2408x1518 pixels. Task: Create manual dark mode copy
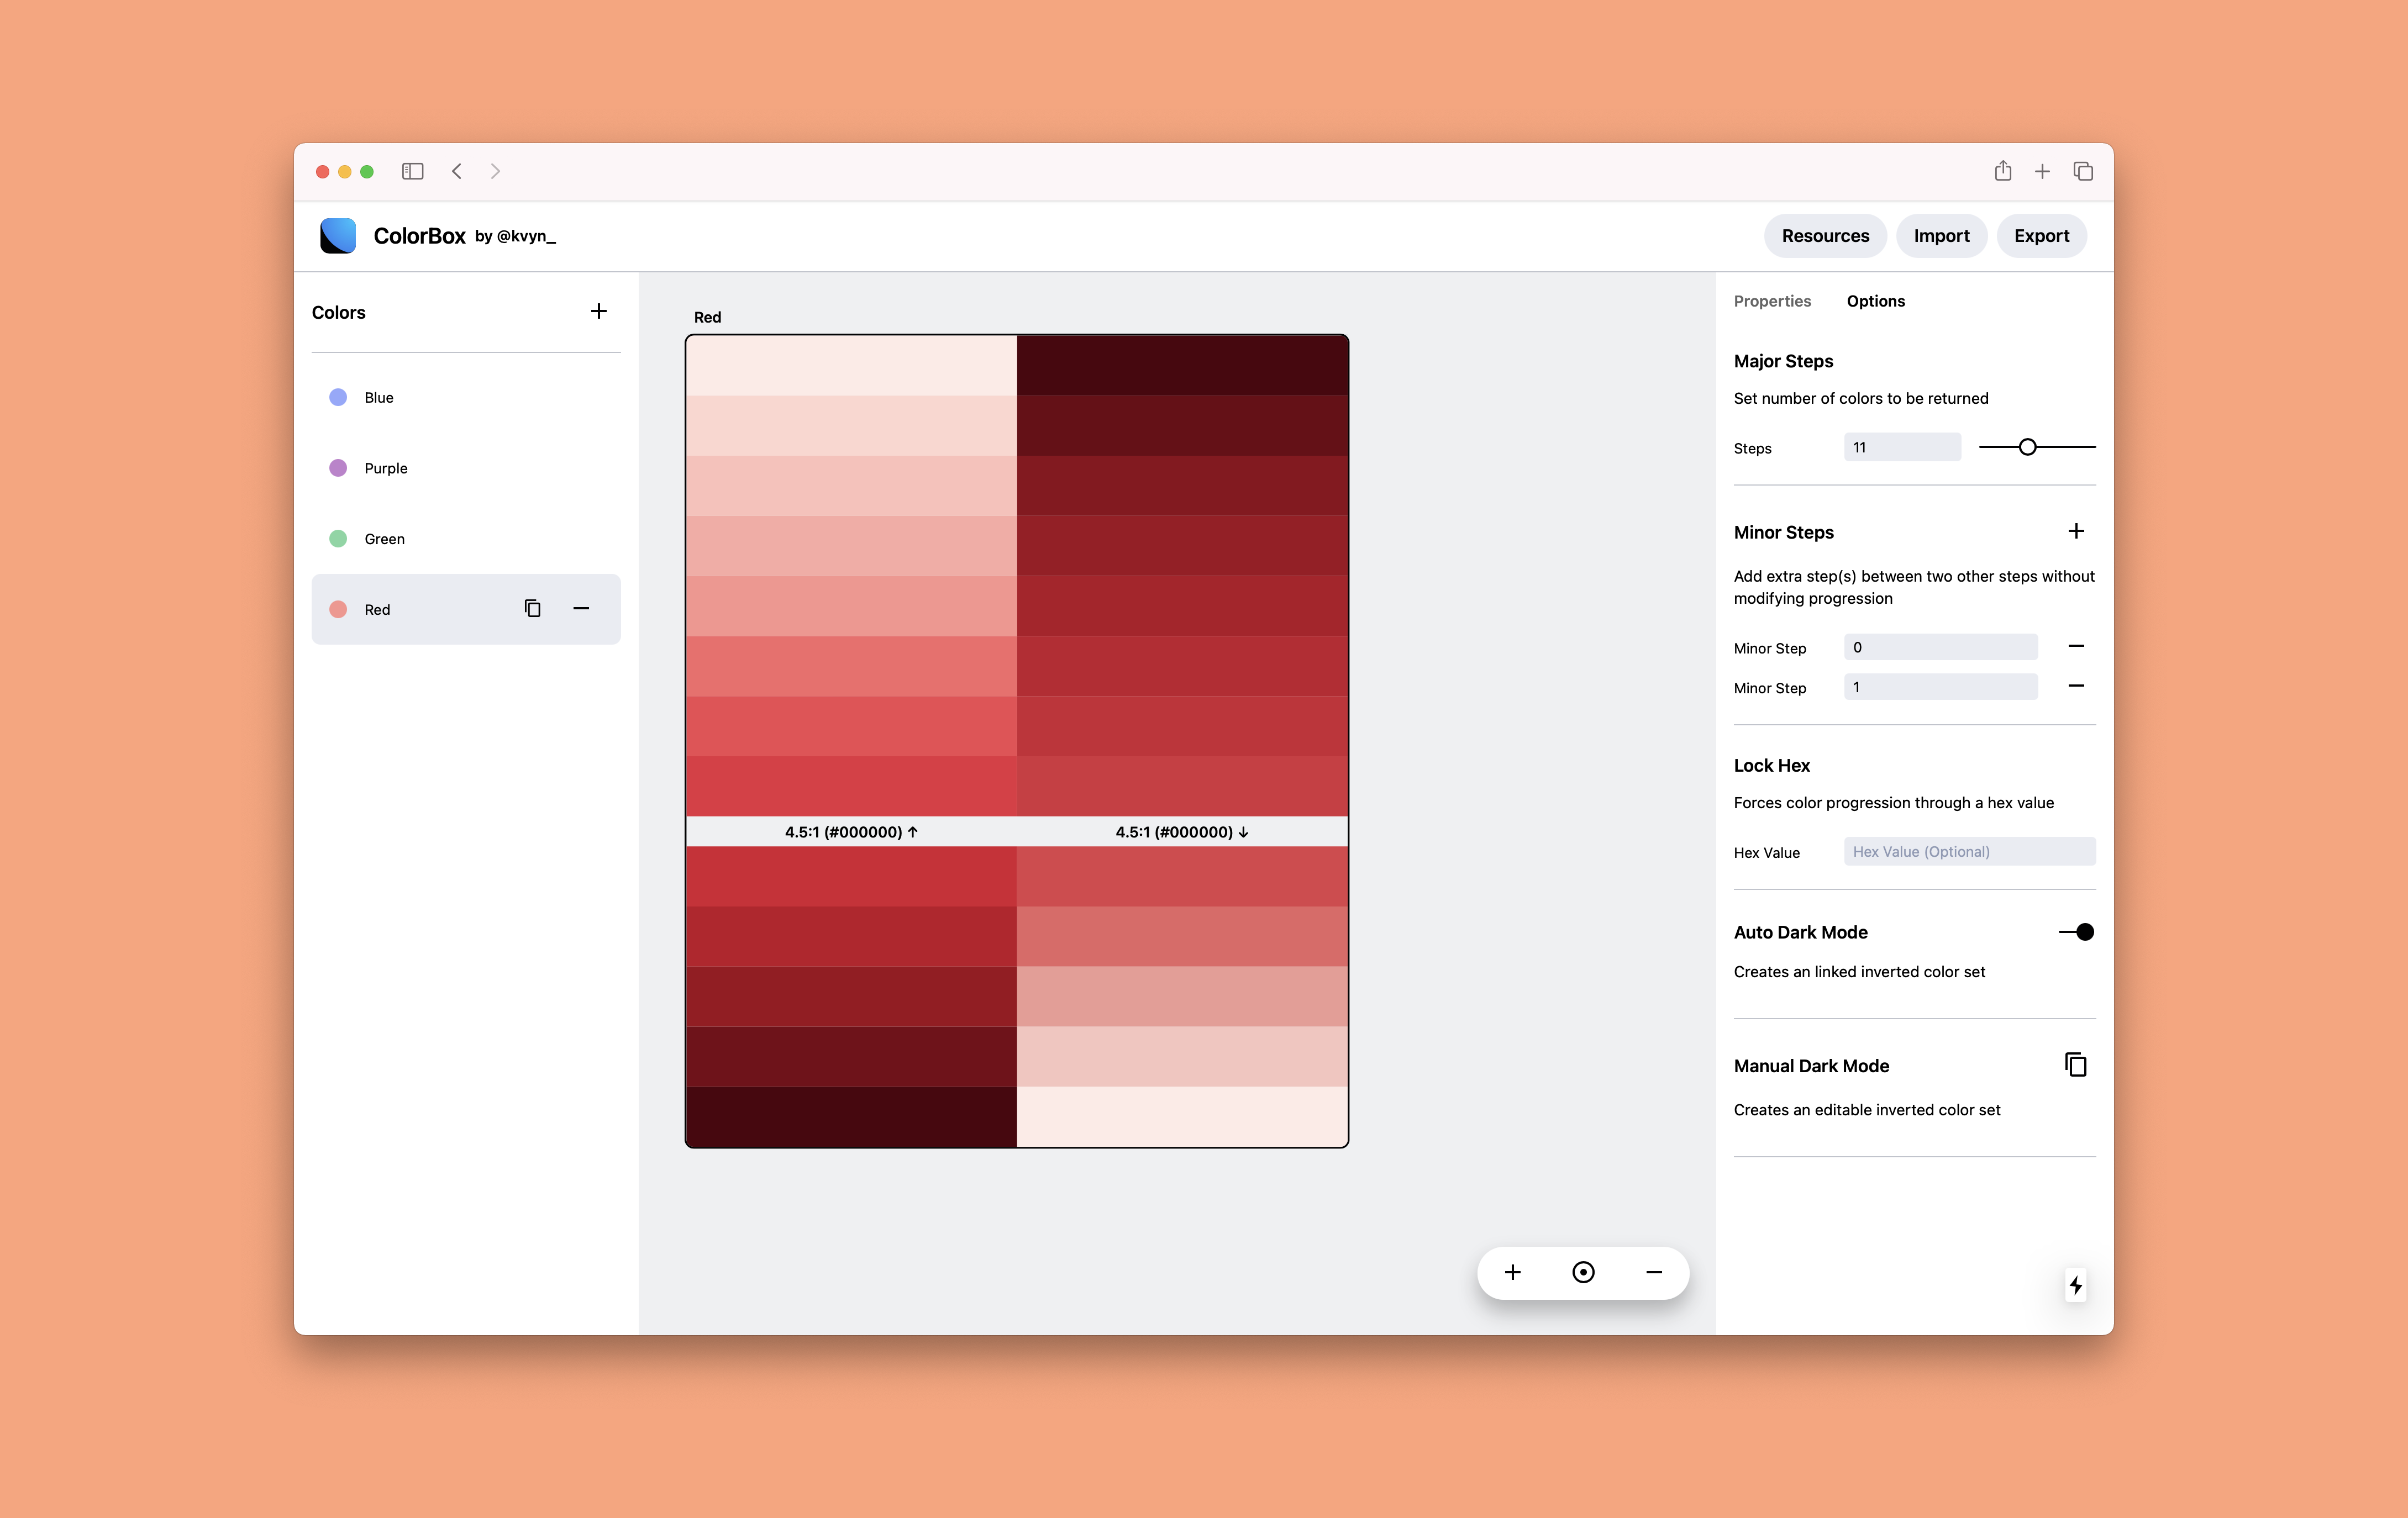coord(2075,1064)
